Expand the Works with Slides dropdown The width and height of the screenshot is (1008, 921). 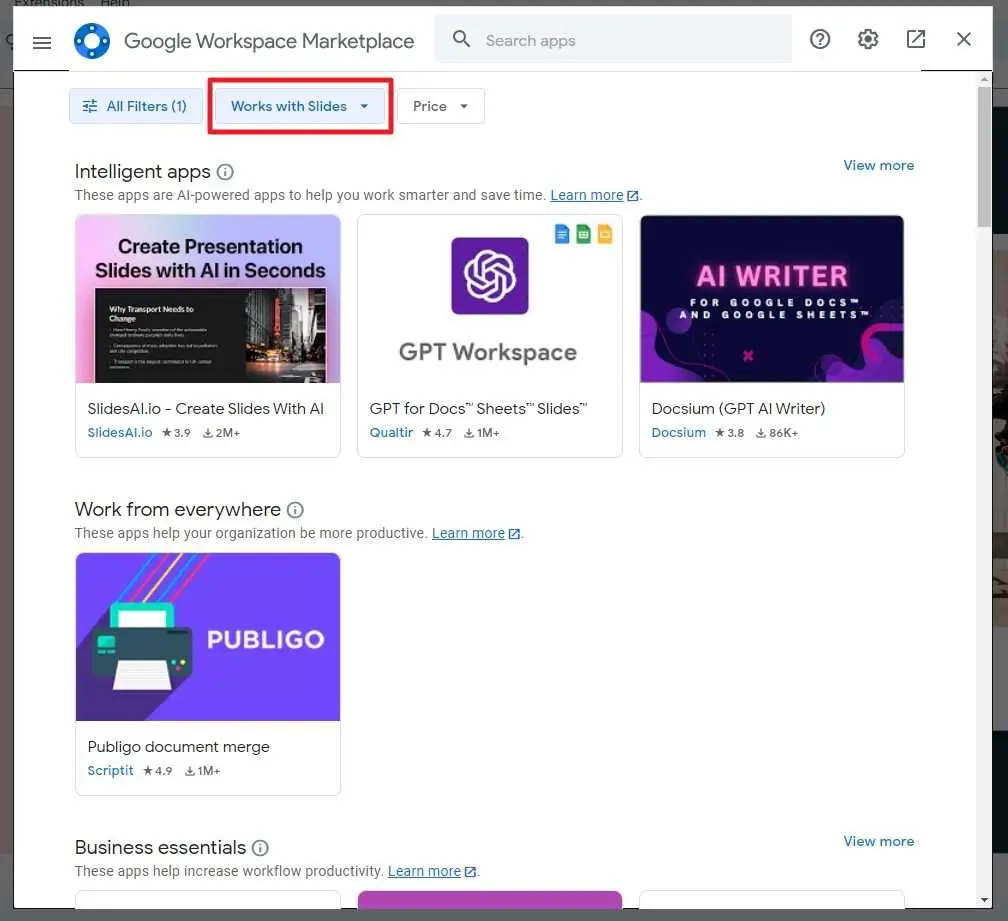(x=300, y=106)
